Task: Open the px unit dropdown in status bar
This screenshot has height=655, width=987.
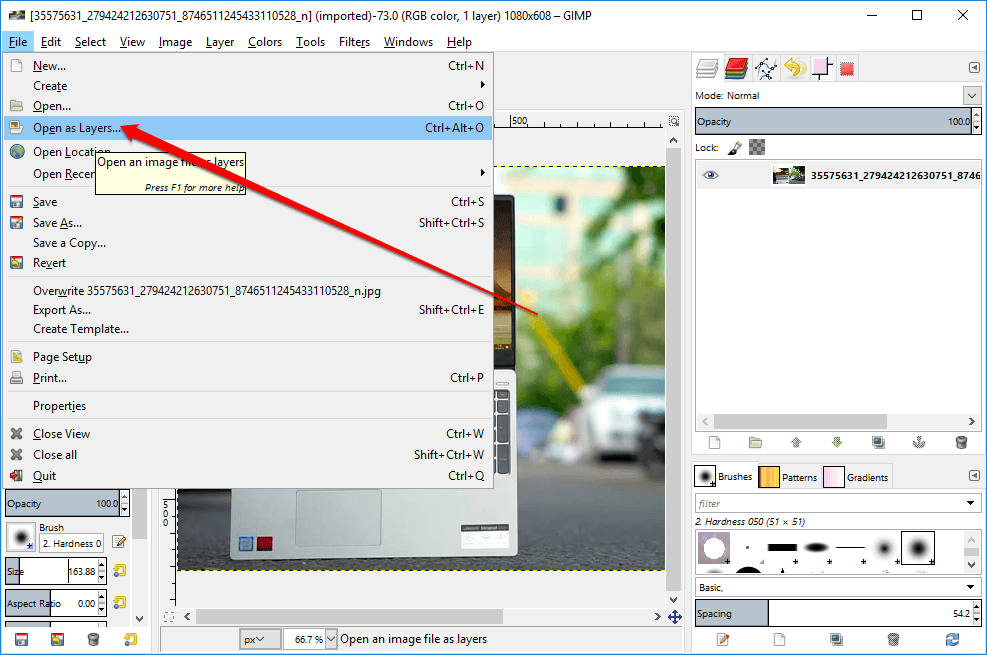Action: (x=259, y=640)
